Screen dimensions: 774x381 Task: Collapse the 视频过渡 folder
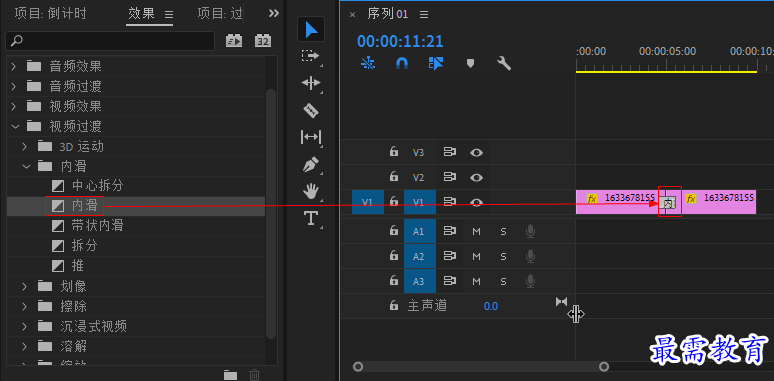(x=15, y=126)
